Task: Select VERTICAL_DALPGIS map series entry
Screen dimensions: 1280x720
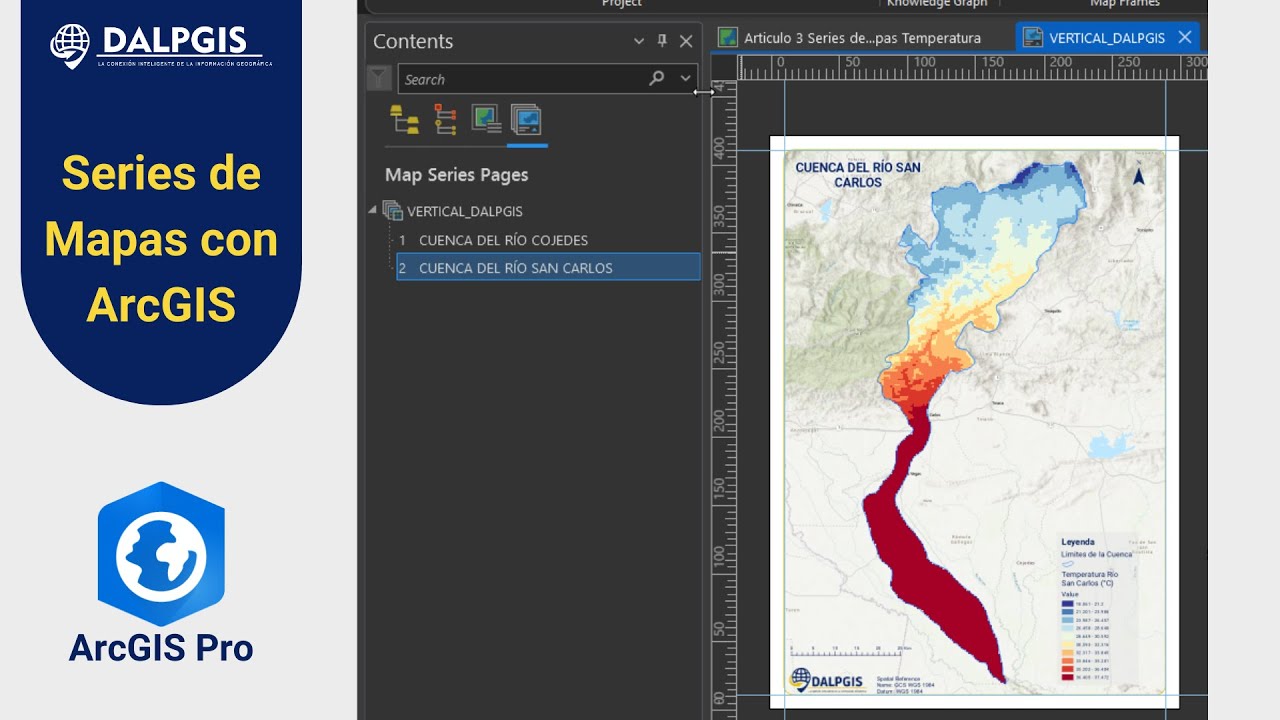Action: click(464, 211)
